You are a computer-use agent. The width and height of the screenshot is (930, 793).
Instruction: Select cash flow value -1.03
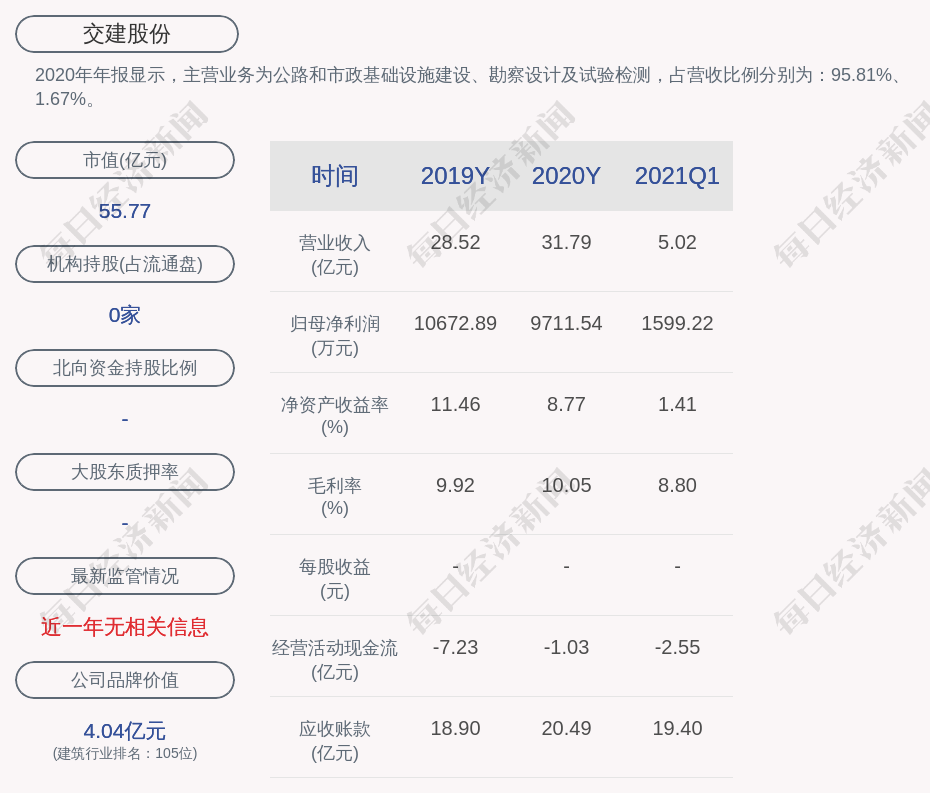tap(566, 647)
